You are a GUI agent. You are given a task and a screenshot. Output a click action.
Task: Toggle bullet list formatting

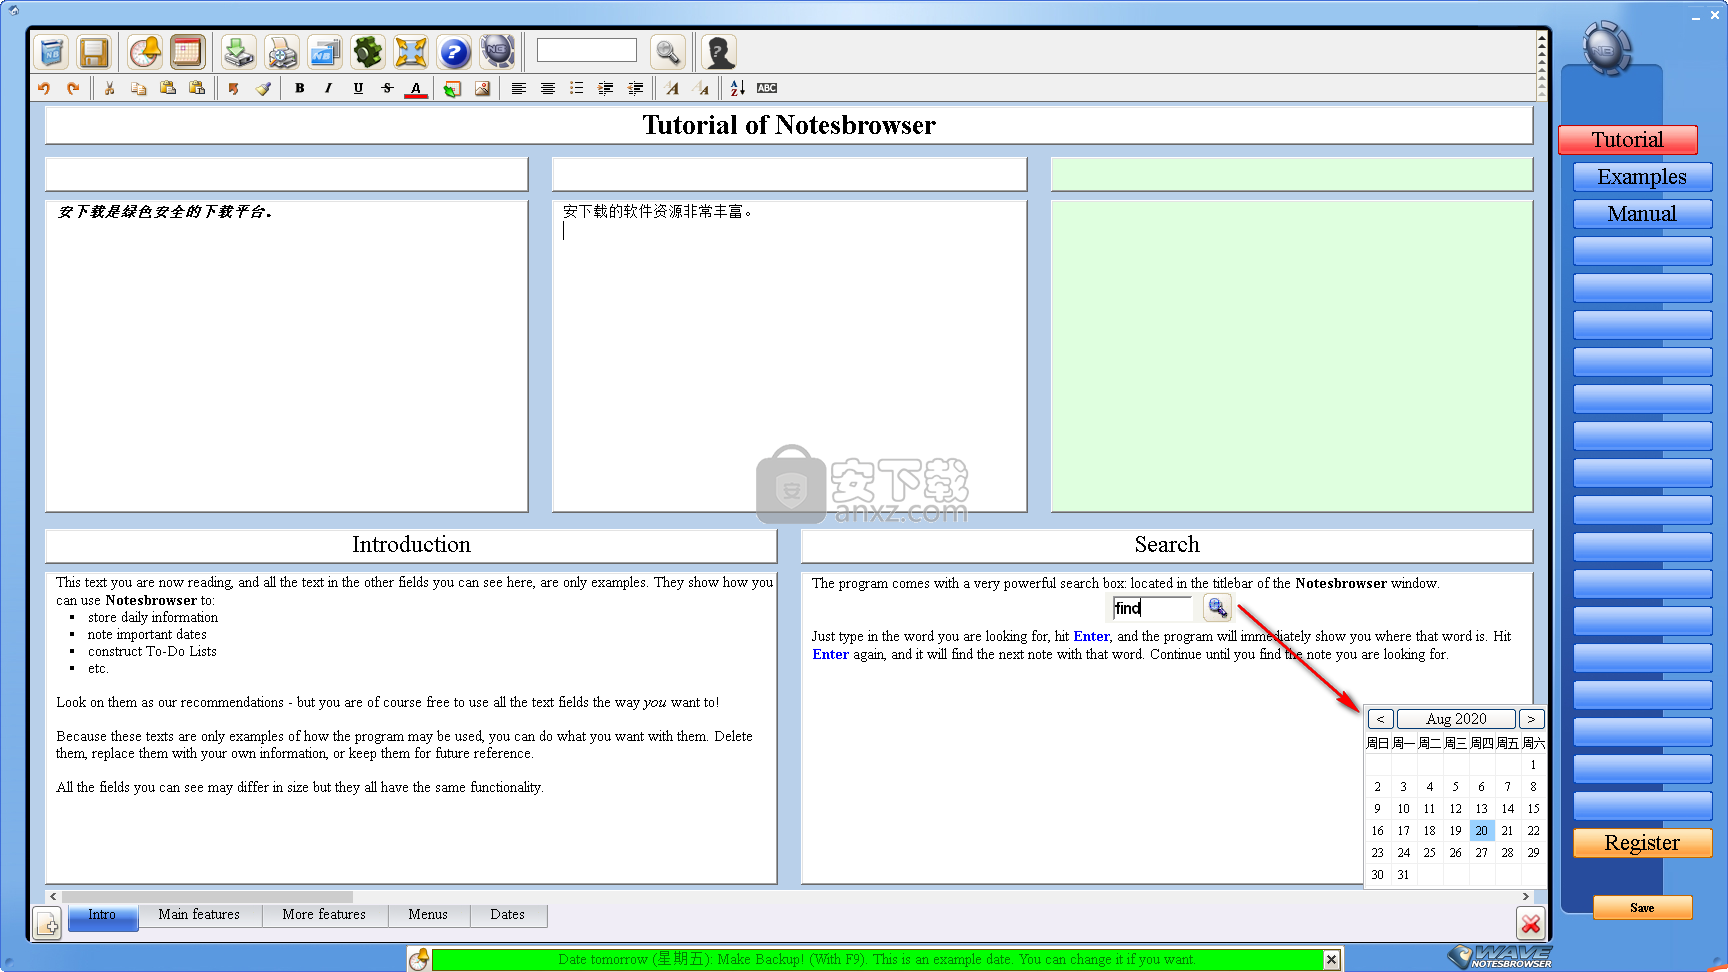tap(577, 88)
